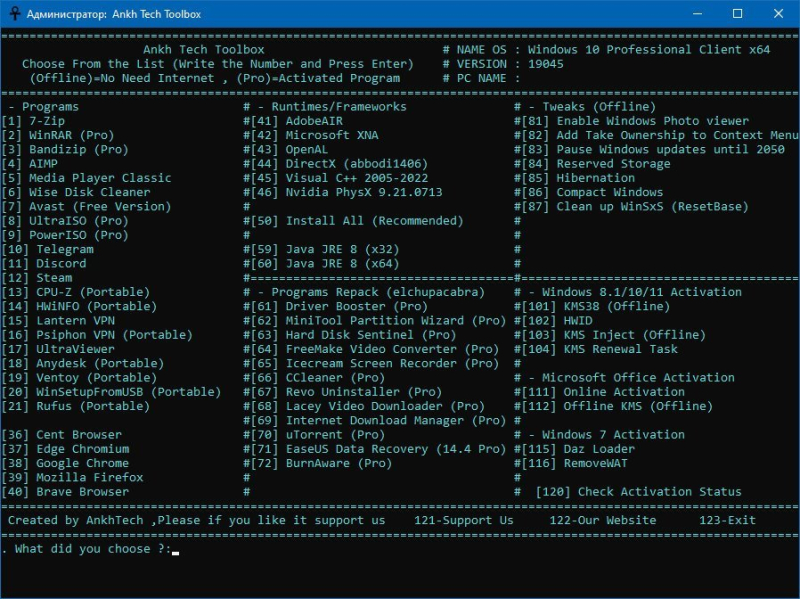The height and width of the screenshot is (599, 800).
Task: Maximize the Ankh Tech Toolbox console window
Action: pyautogui.click(x=738, y=14)
